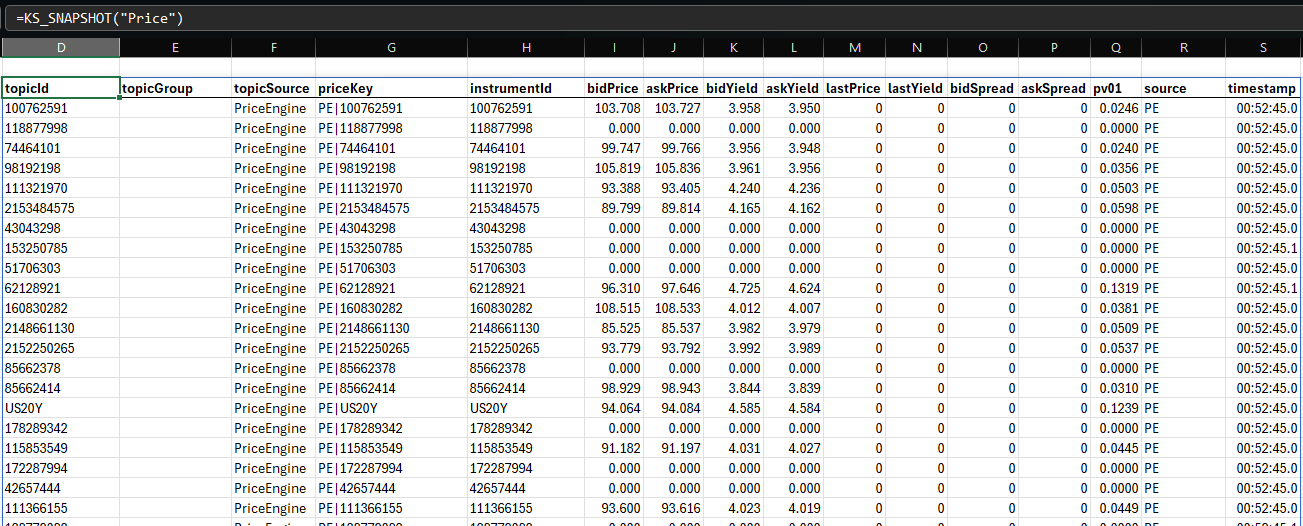
Task: Click the bidYield value 4.725
Action: click(x=733, y=288)
